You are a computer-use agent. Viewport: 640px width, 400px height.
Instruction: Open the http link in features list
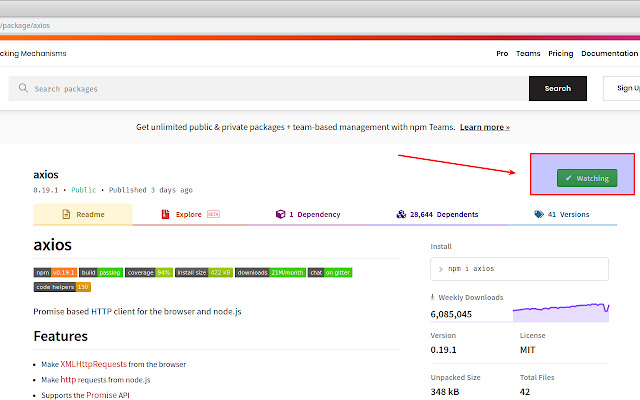click(x=68, y=380)
